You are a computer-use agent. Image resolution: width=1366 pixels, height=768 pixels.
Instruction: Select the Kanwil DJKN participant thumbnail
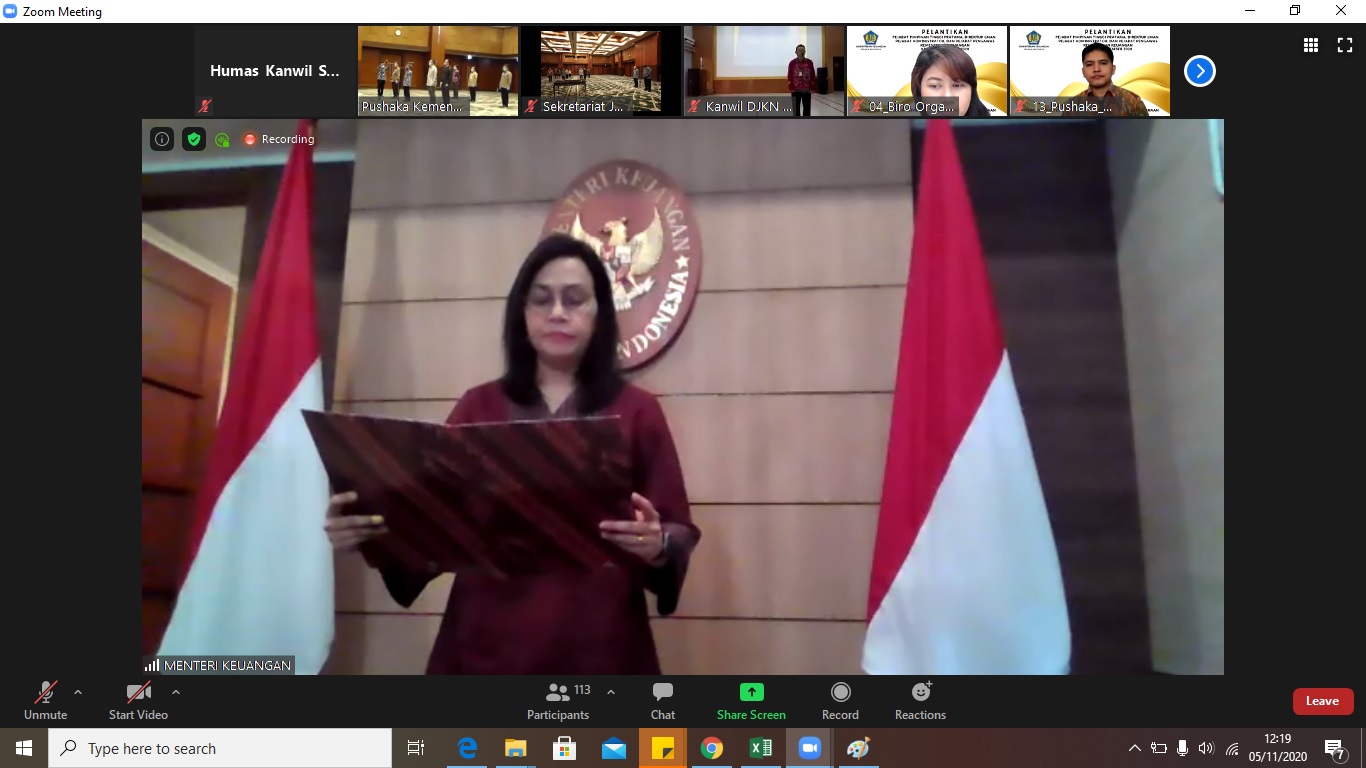(x=764, y=71)
